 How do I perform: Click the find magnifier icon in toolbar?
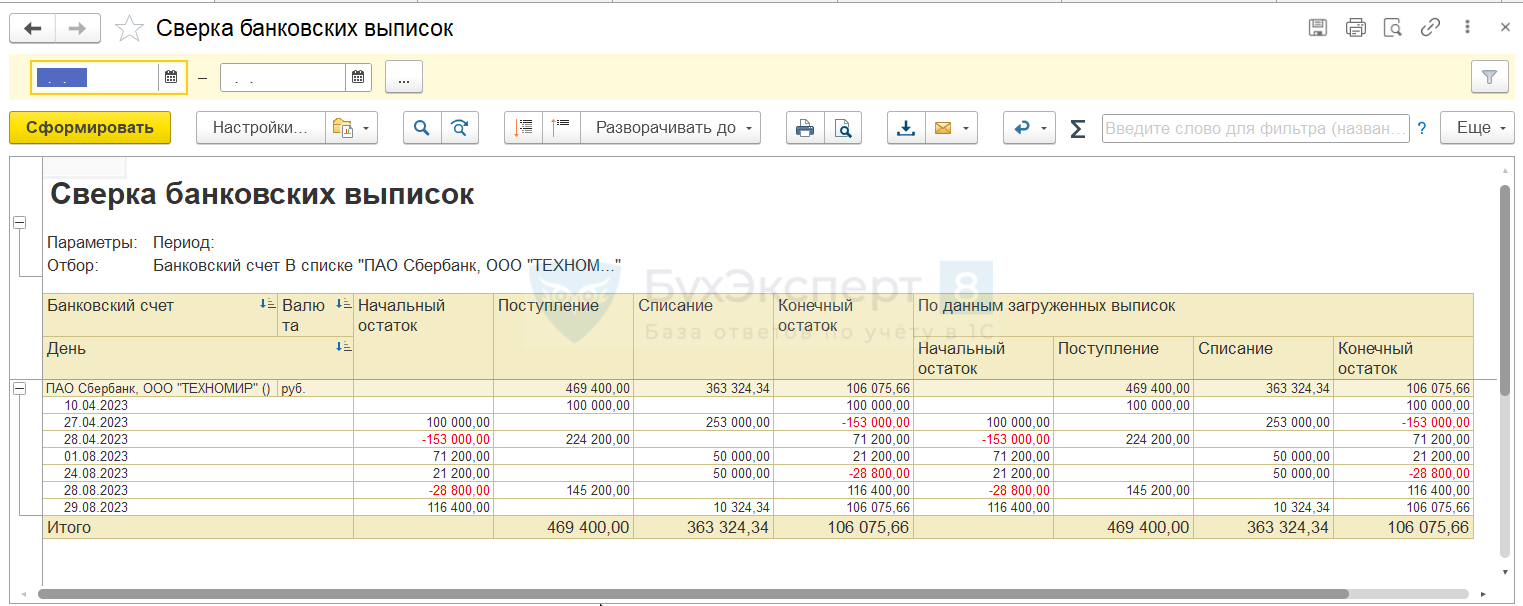pyautogui.click(x=422, y=128)
